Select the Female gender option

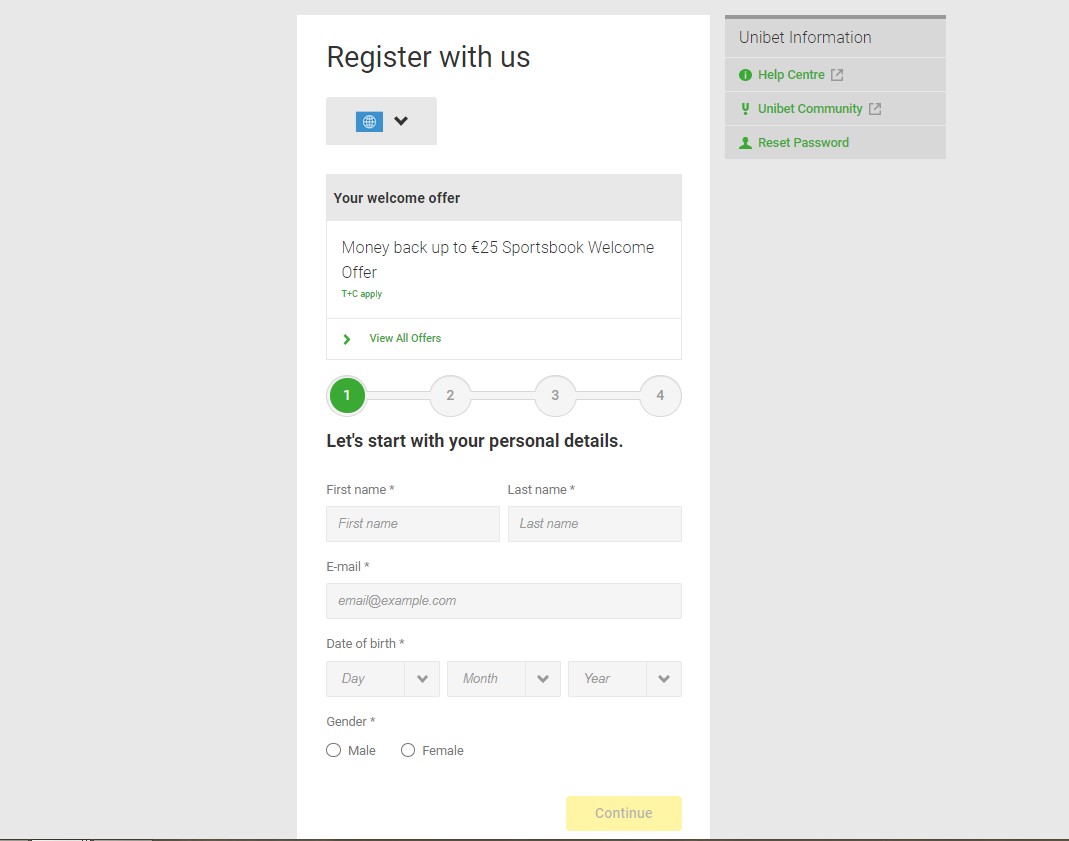coord(408,750)
